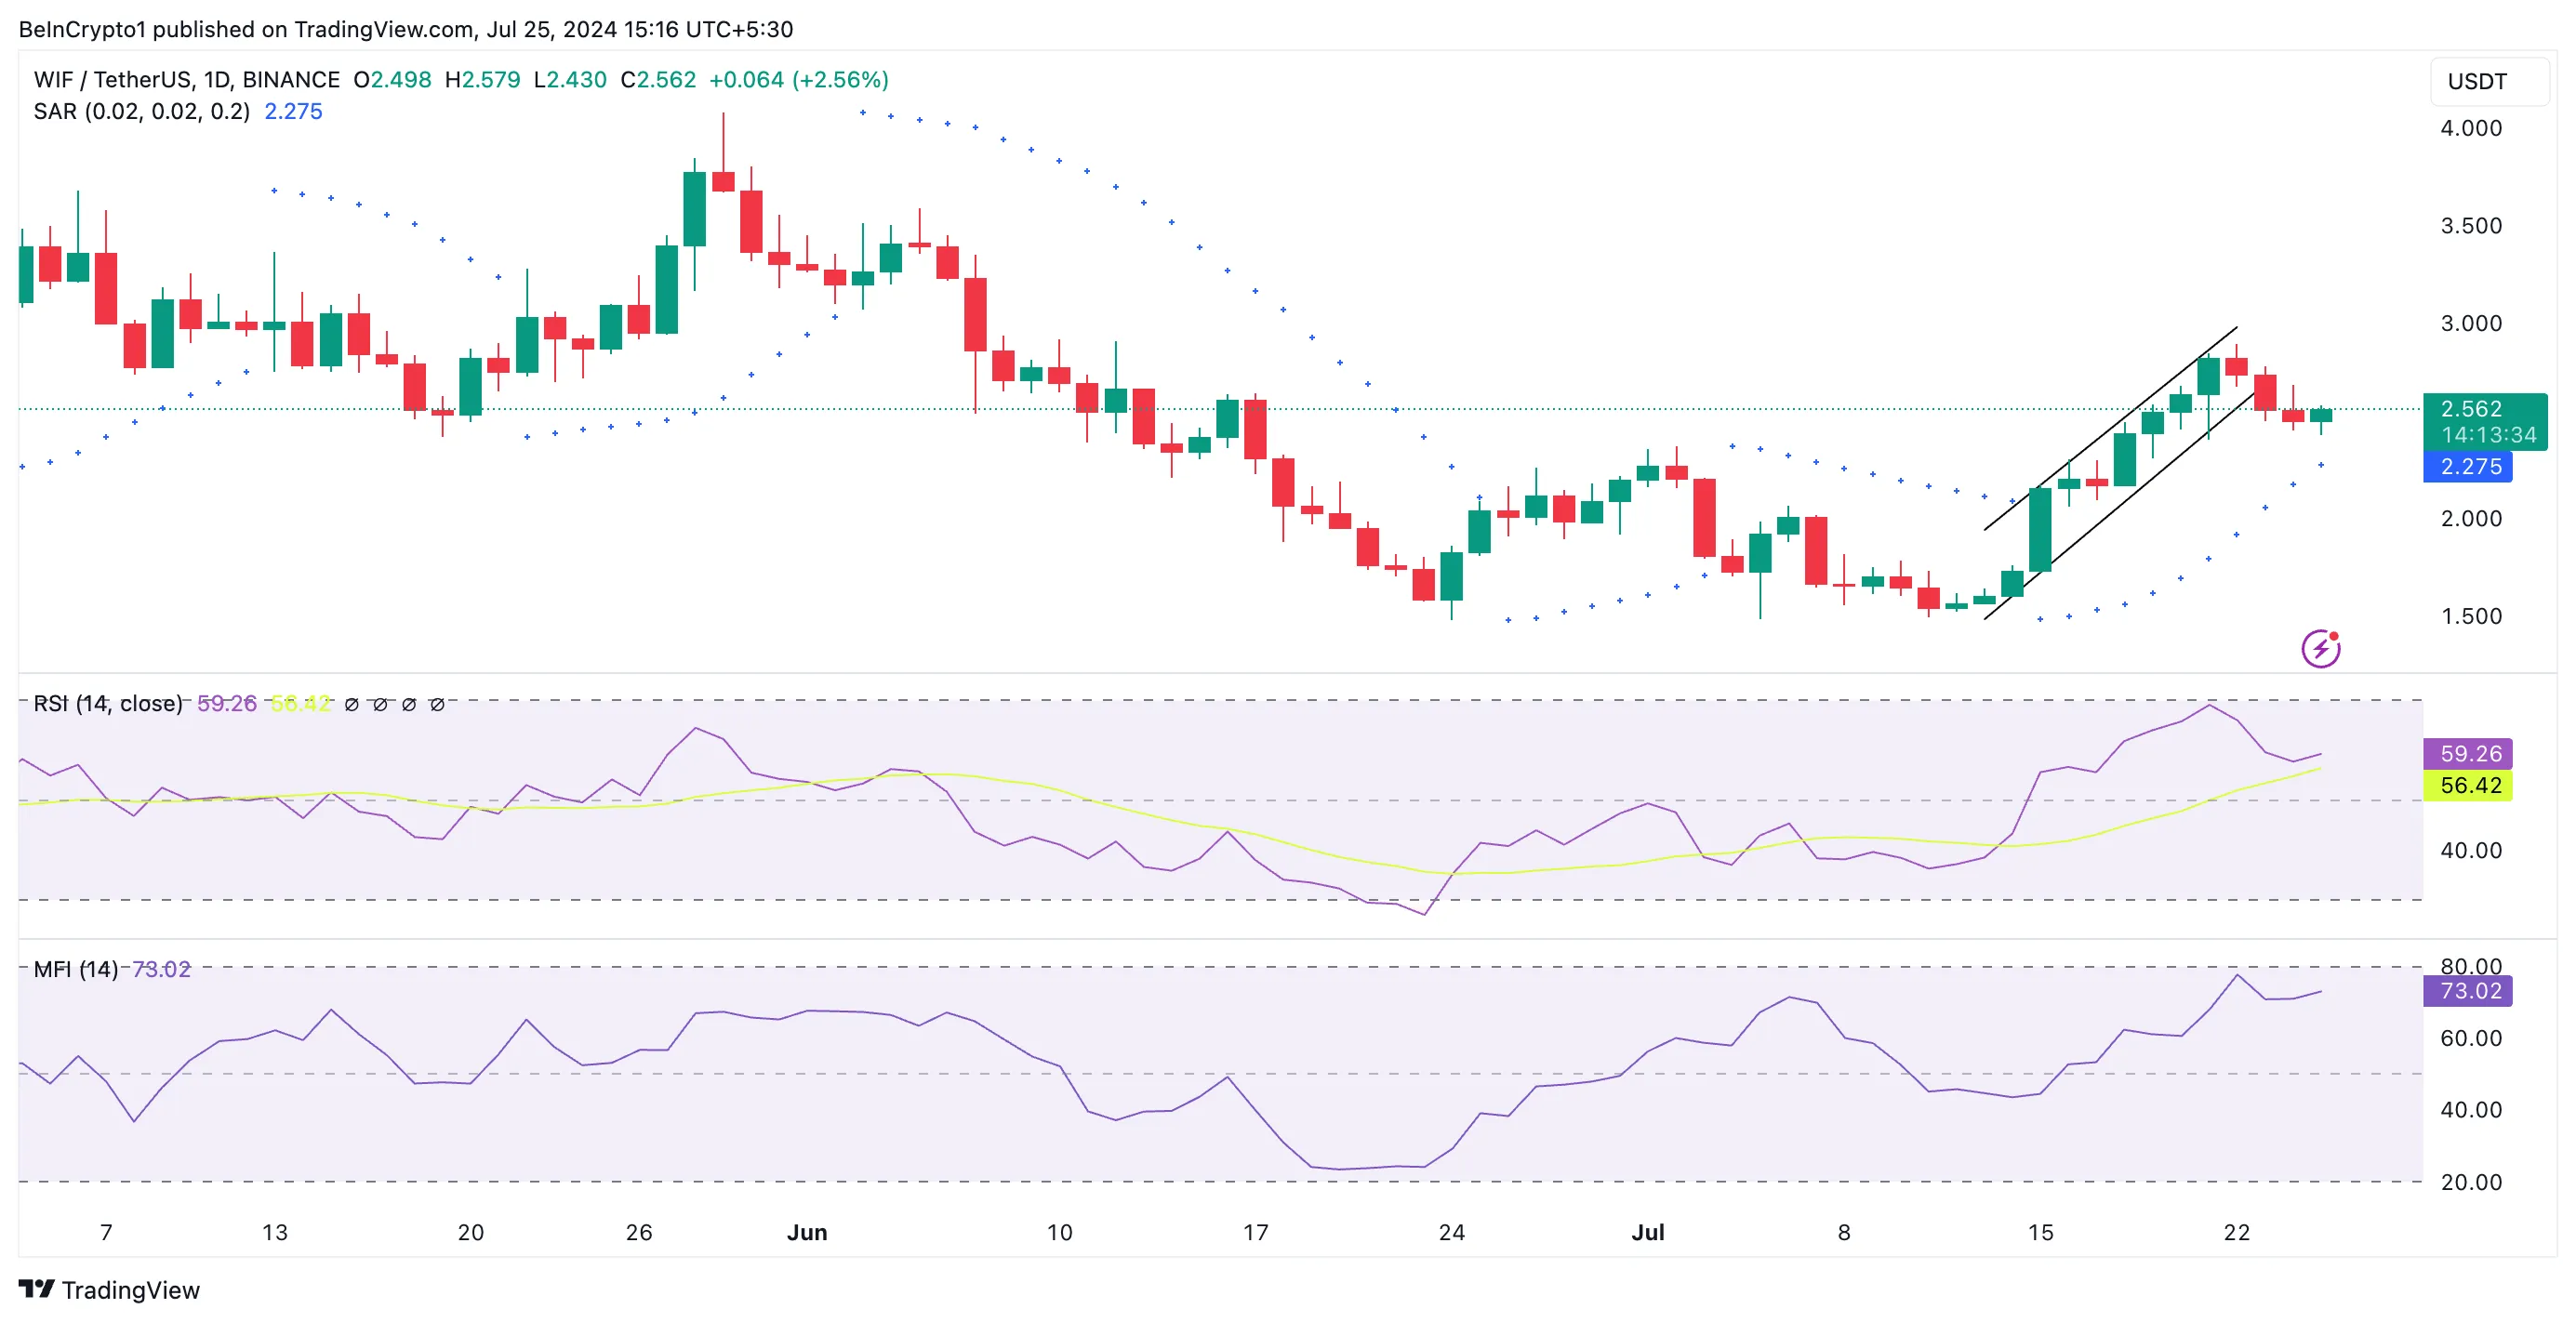This screenshot has height=1322, width=2576.
Task: Click the high value H2.579 in the header
Action: coord(483,80)
